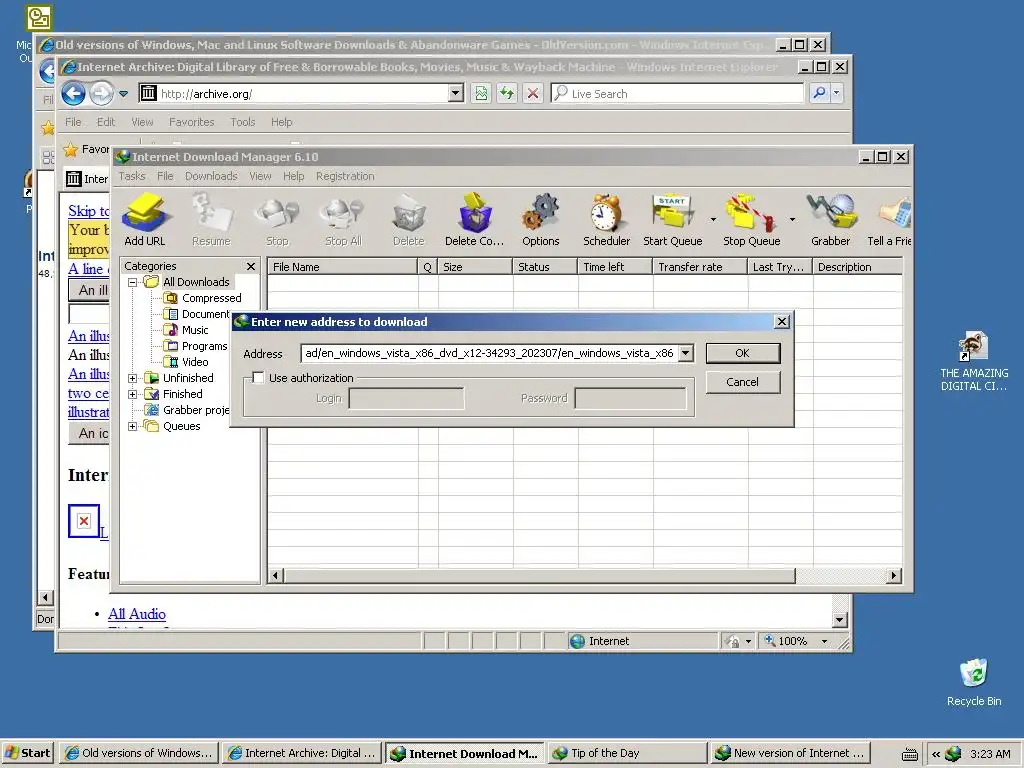Open the IE address bar dropdown arrow
Image resolution: width=1024 pixels, height=768 pixels.
click(456, 93)
